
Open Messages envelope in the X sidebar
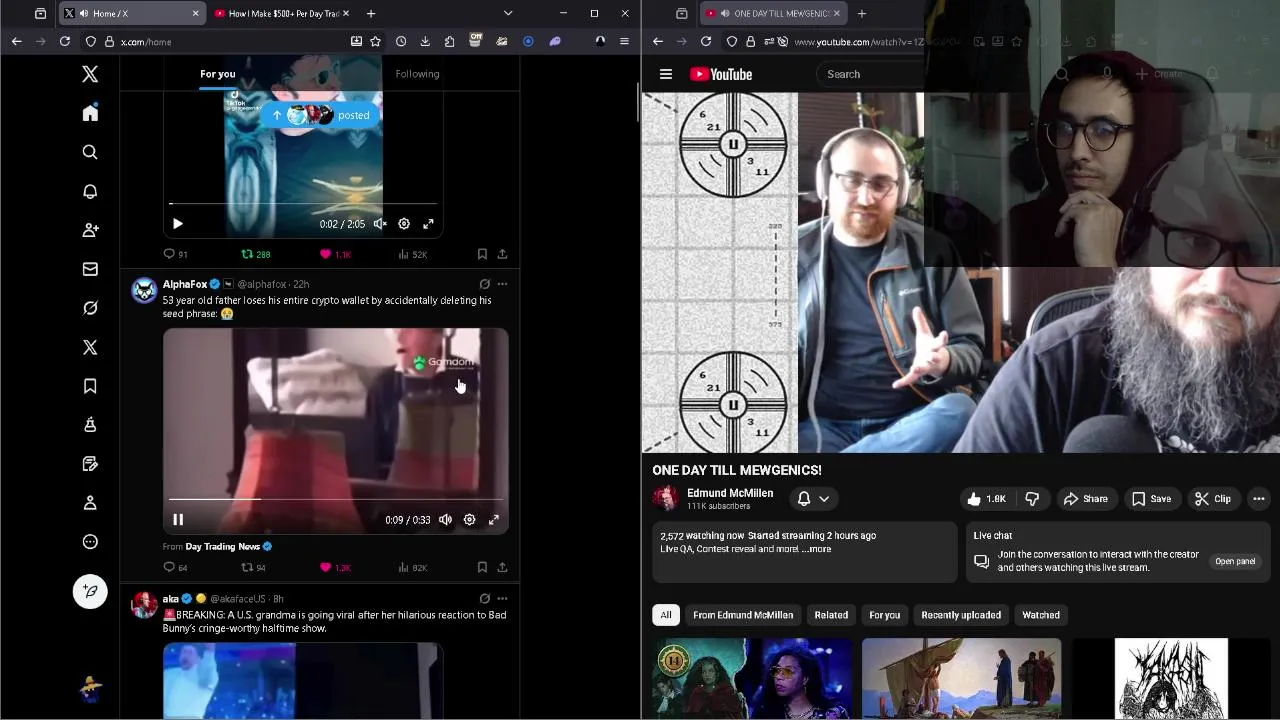[90, 269]
